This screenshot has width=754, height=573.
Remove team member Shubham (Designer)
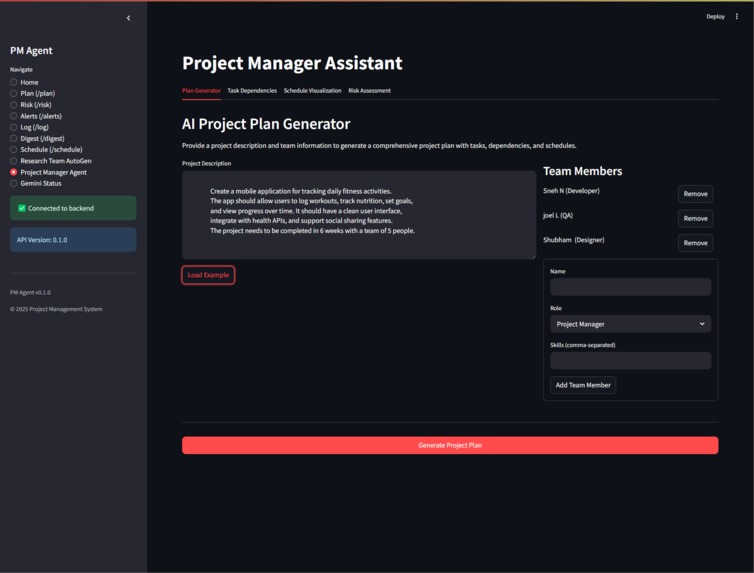(x=695, y=243)
